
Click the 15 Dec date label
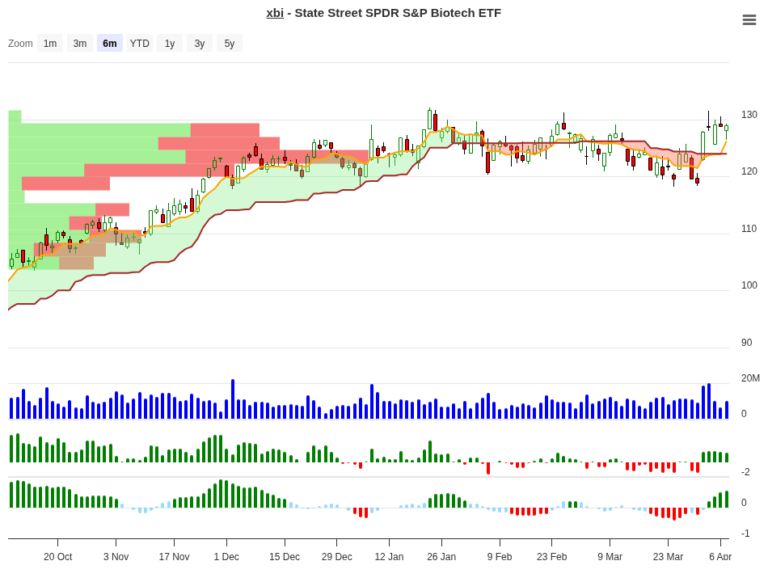click(284, 557)
